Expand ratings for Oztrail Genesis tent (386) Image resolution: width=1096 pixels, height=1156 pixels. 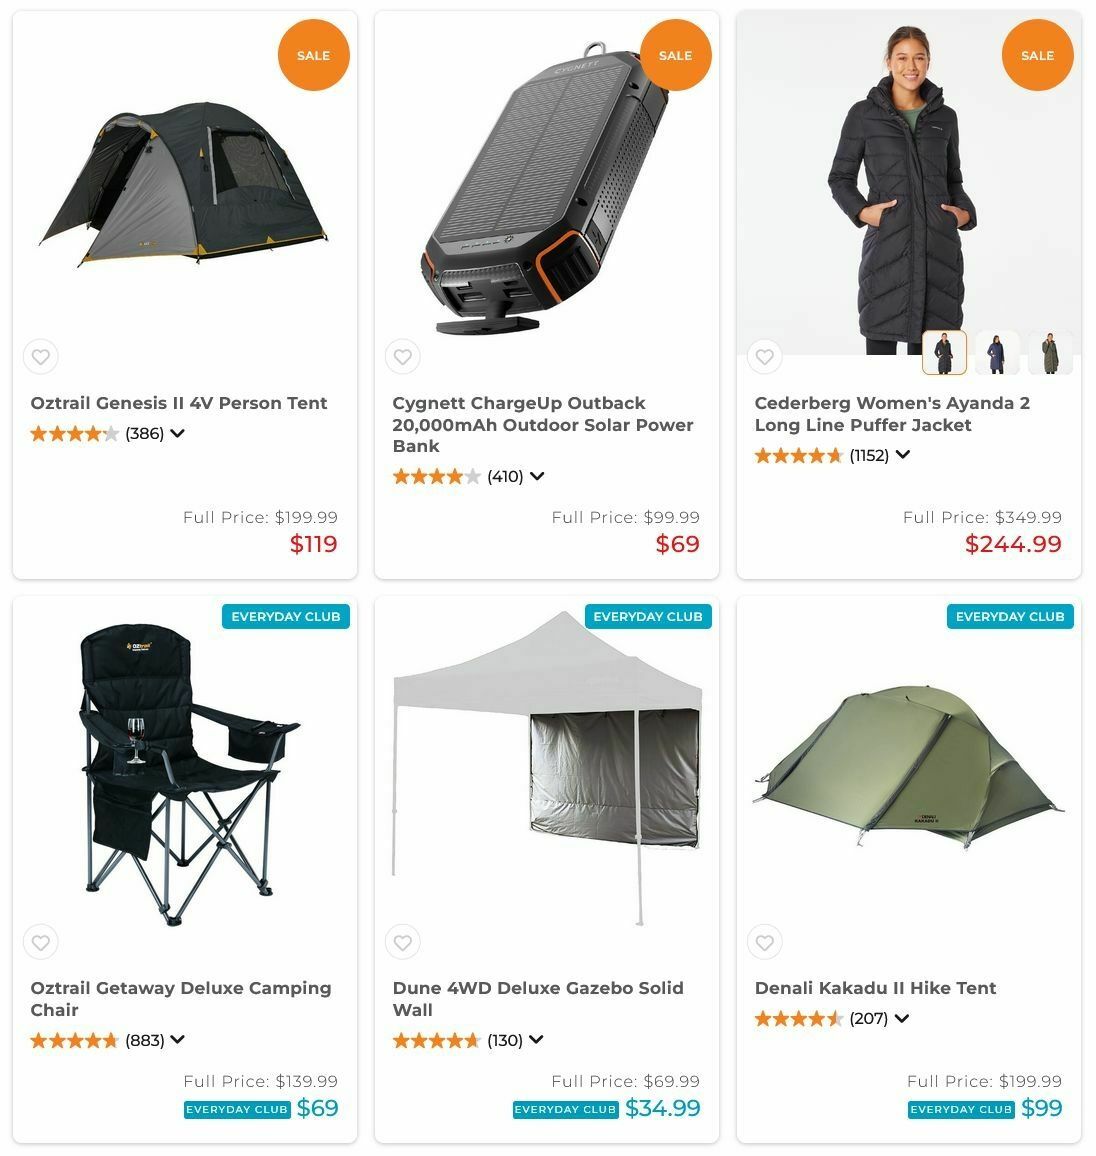tap(177, 434)
